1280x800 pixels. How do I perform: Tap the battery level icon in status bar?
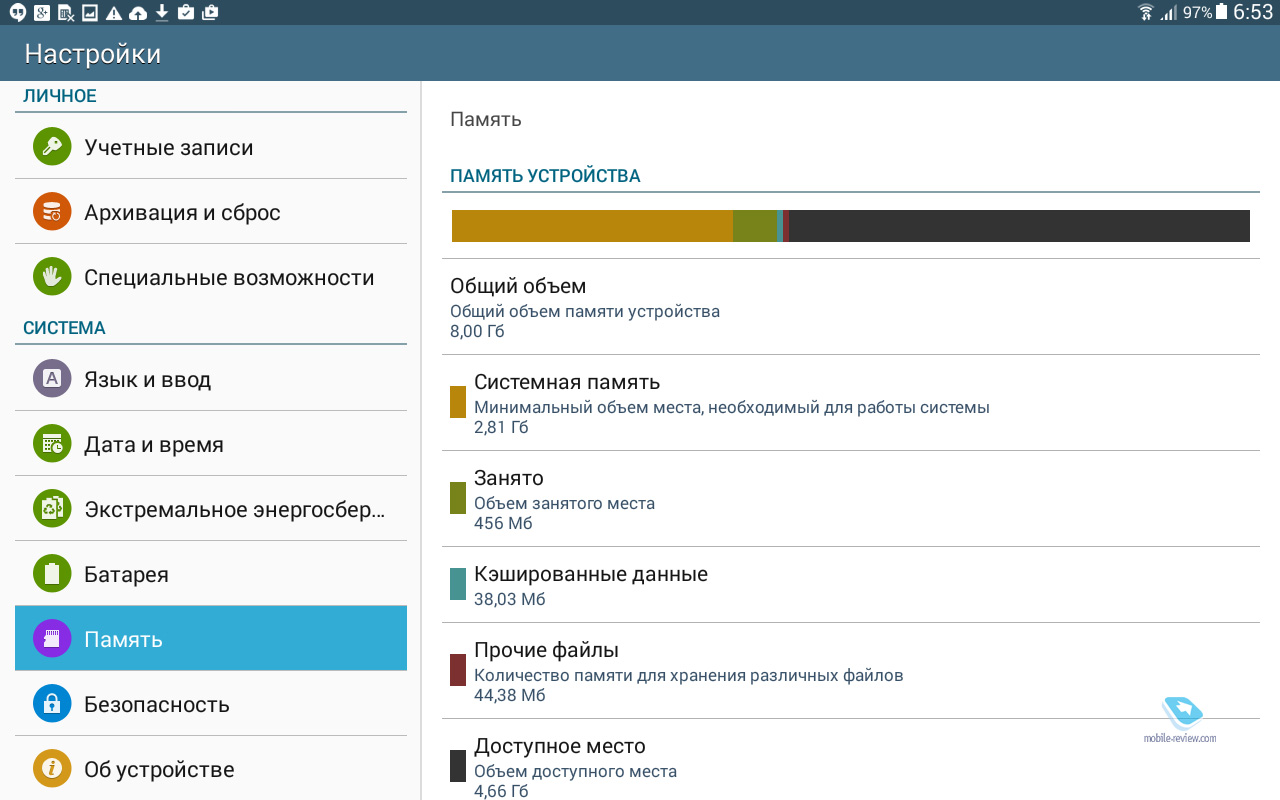pyautogui.click(x=1221, y=13)
